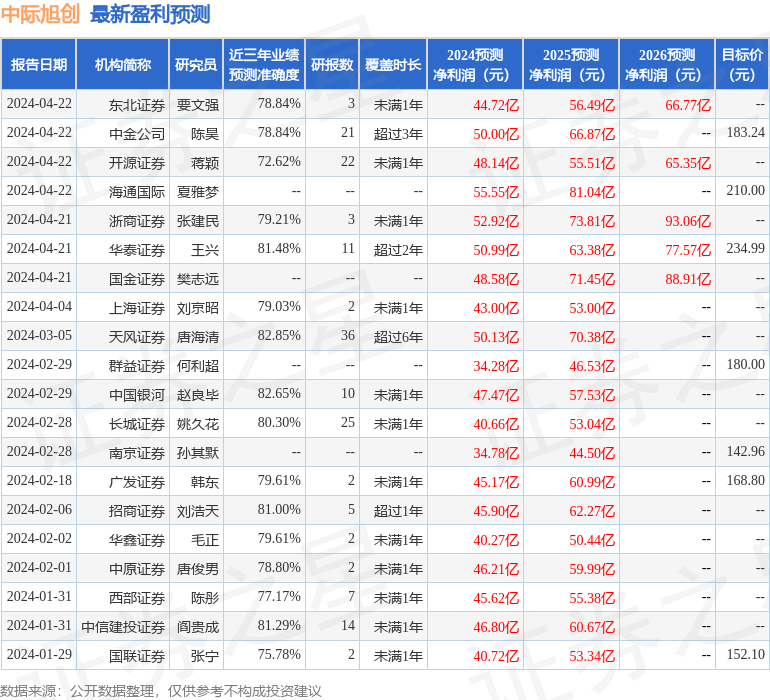Click the 2024-03-05 report date
This screenshot has width=770, height=700.
[39, 336]
